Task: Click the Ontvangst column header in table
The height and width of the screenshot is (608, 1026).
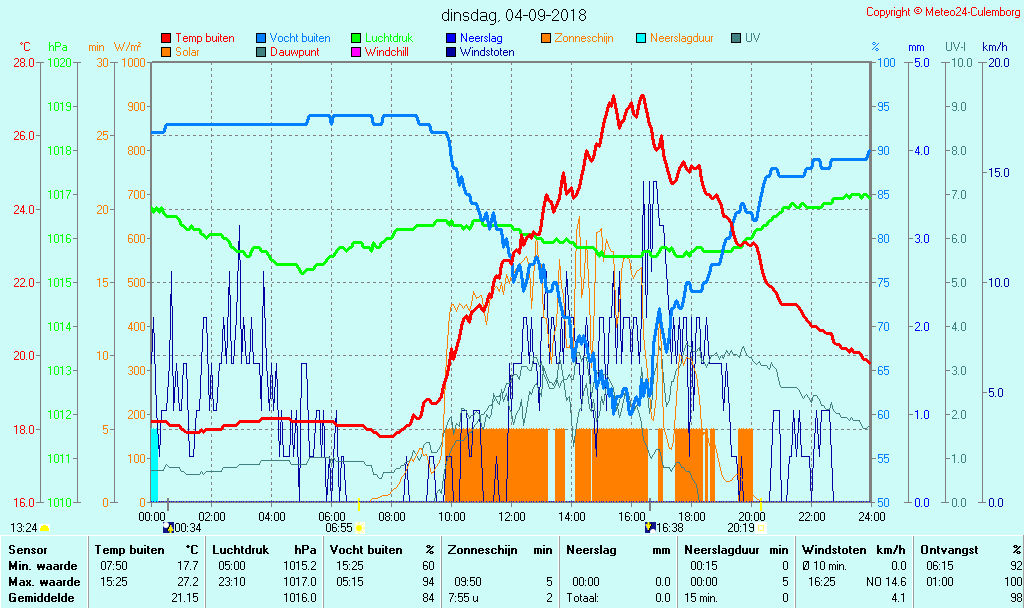Action: point(945,550)
